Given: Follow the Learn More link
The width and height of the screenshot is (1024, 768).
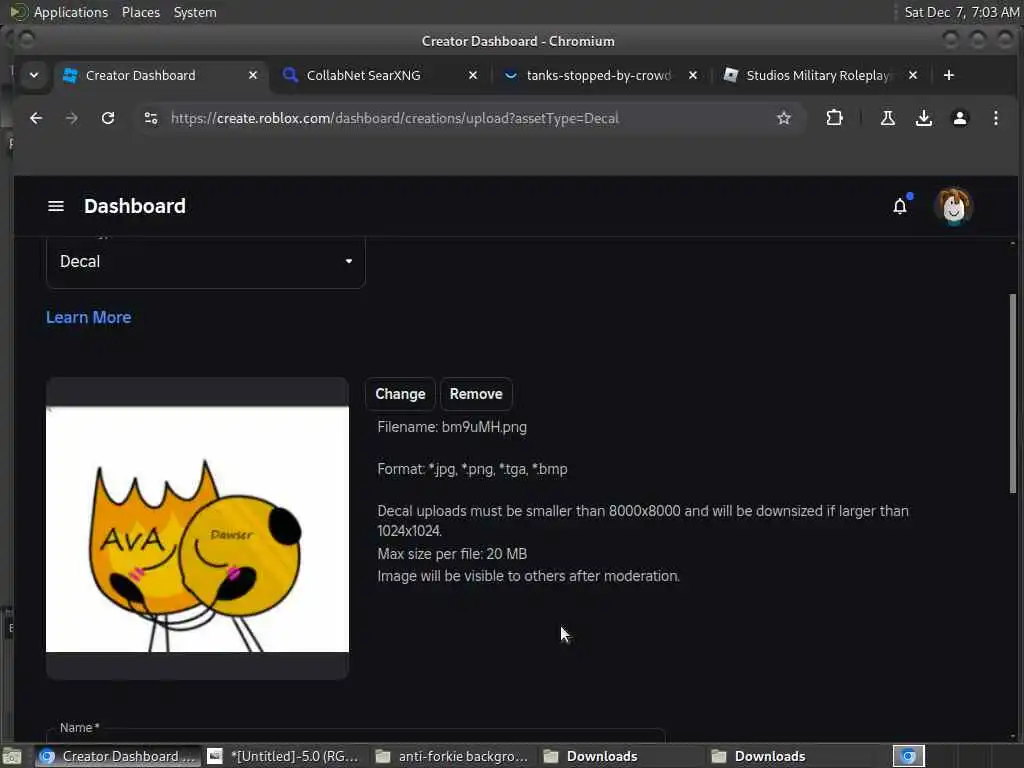Looking at the screenshot, I should (88, 317).
